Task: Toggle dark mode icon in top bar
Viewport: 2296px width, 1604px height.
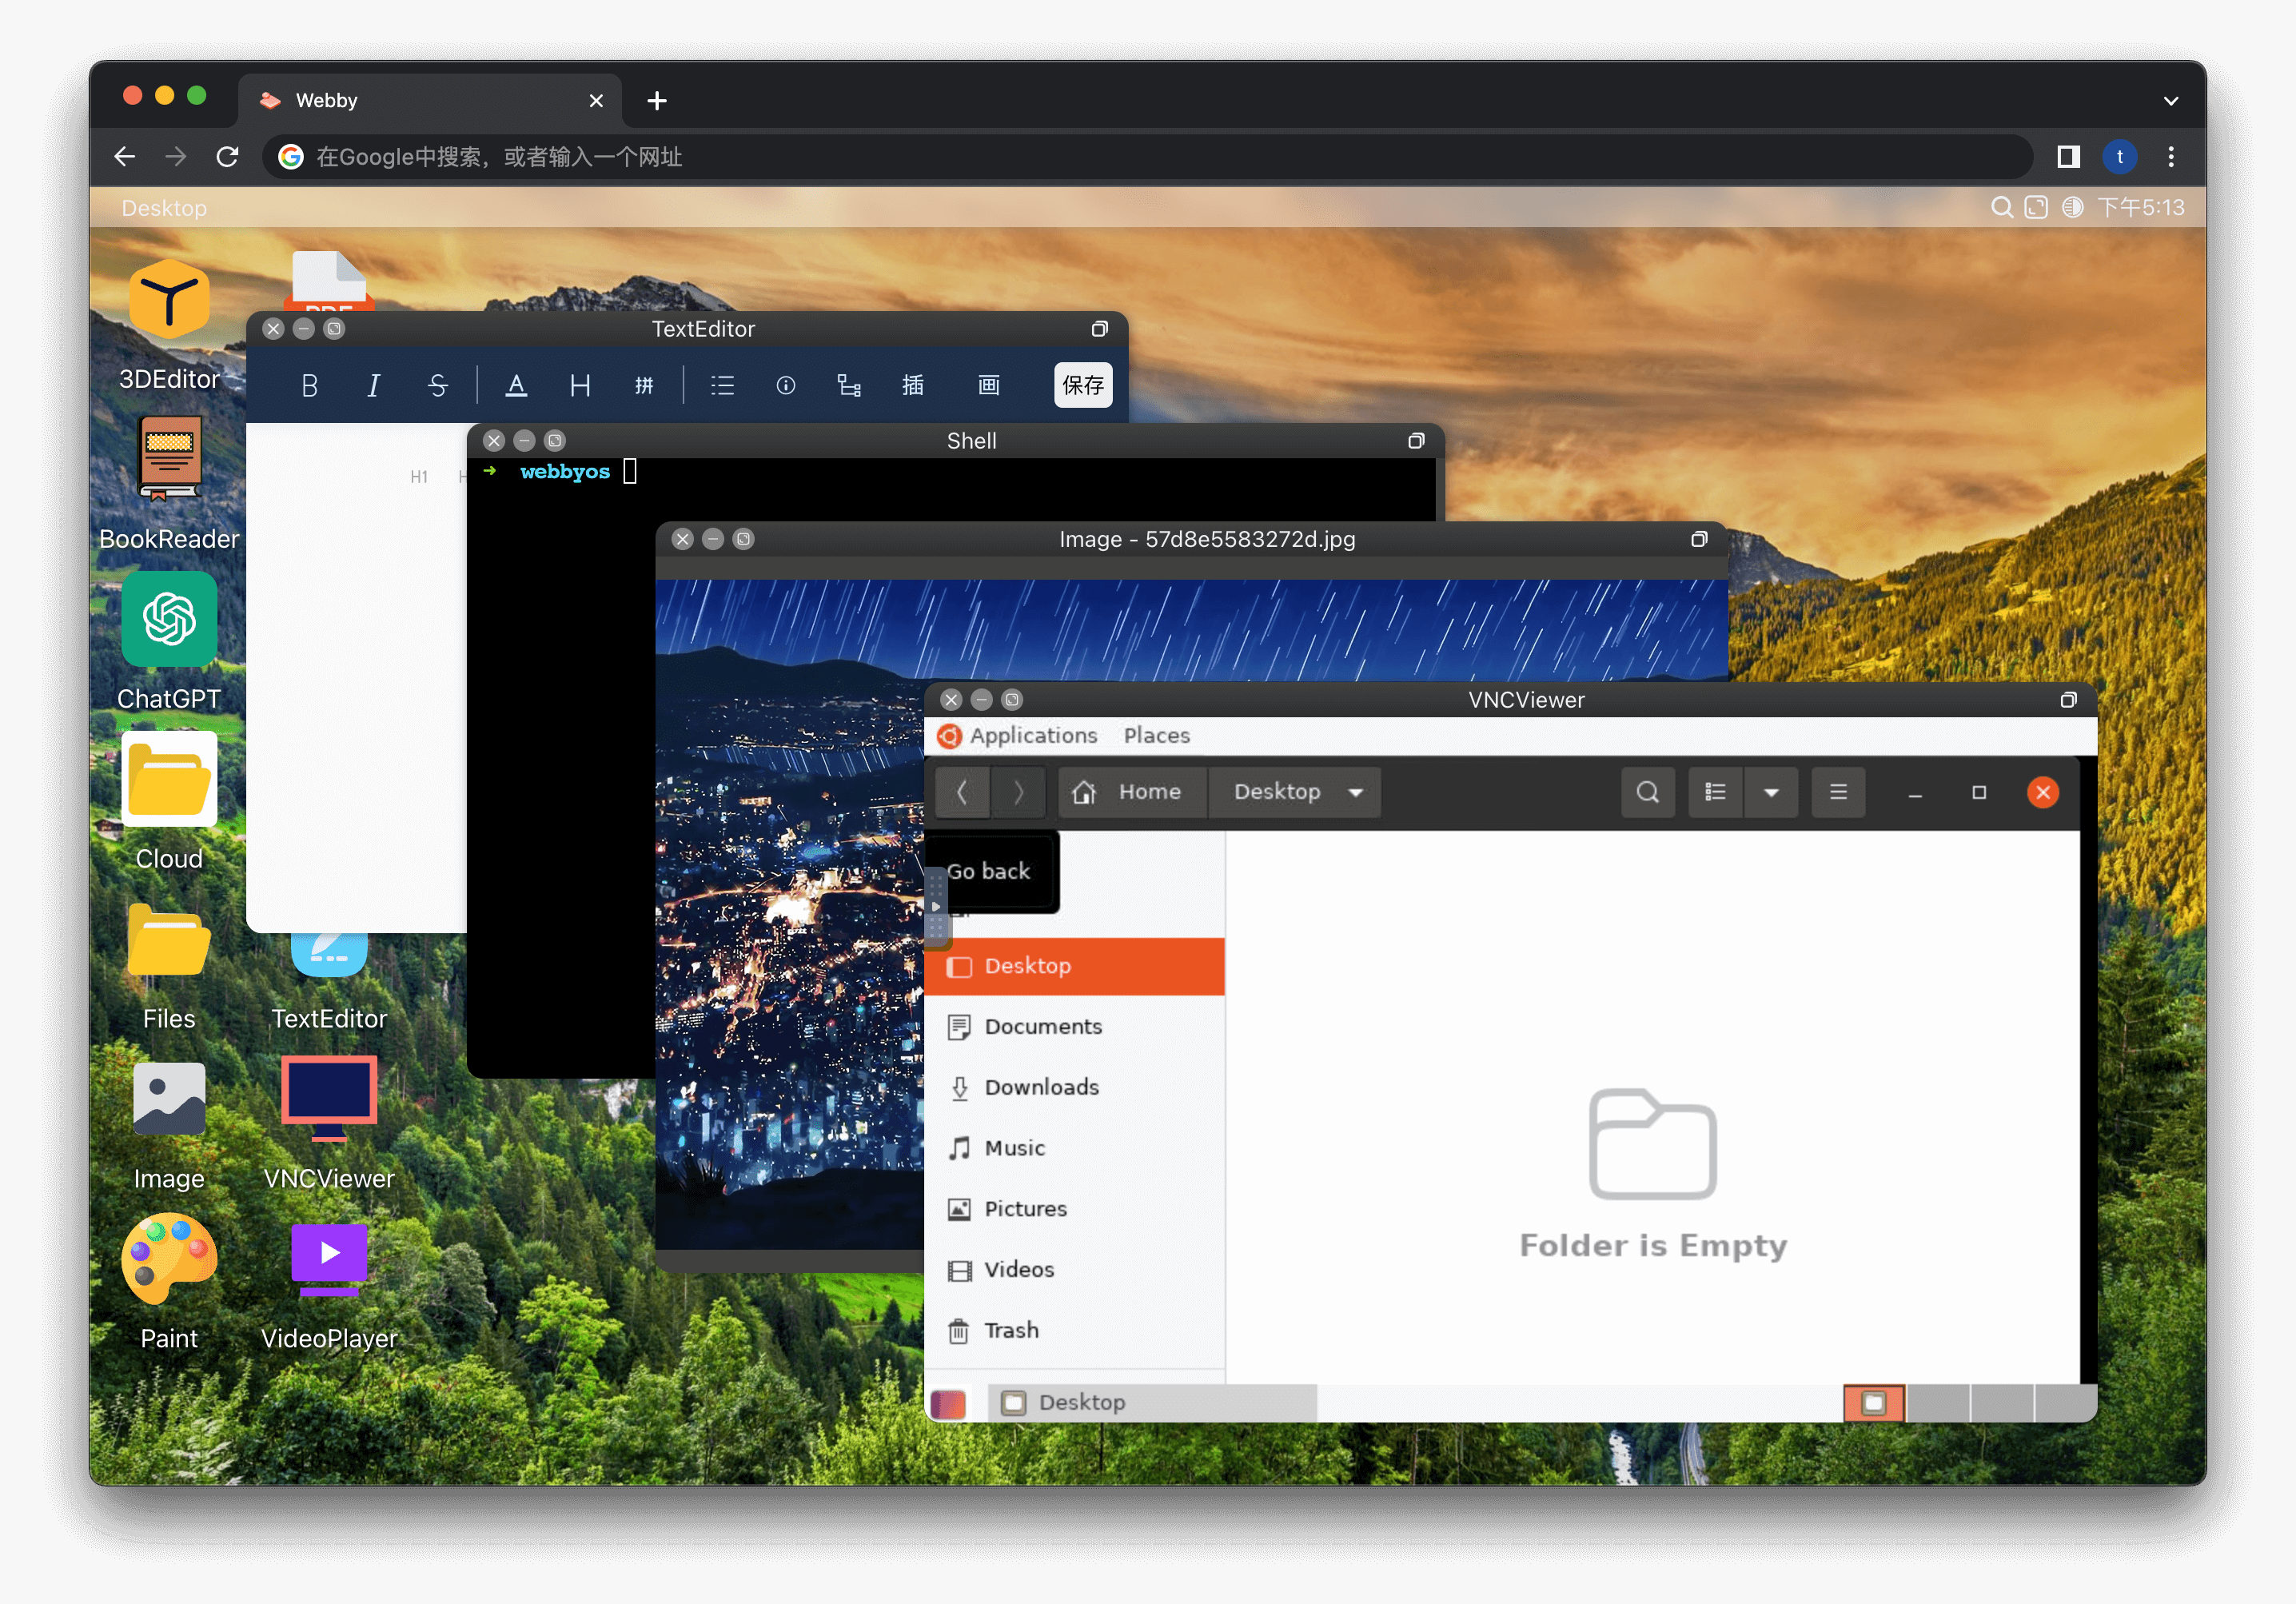Action: [x=2072, y=207]
